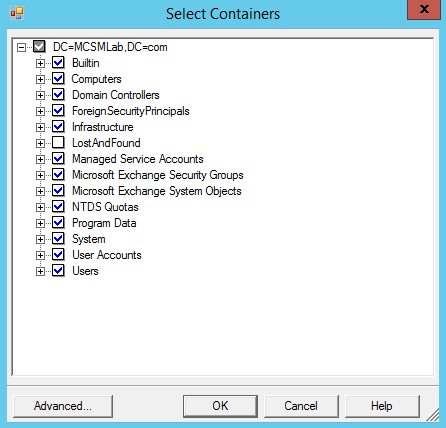This screenshot has height=428, width=446.
Task: Uncheck the Infrastructure checkbox
Action: pos(58,126)
